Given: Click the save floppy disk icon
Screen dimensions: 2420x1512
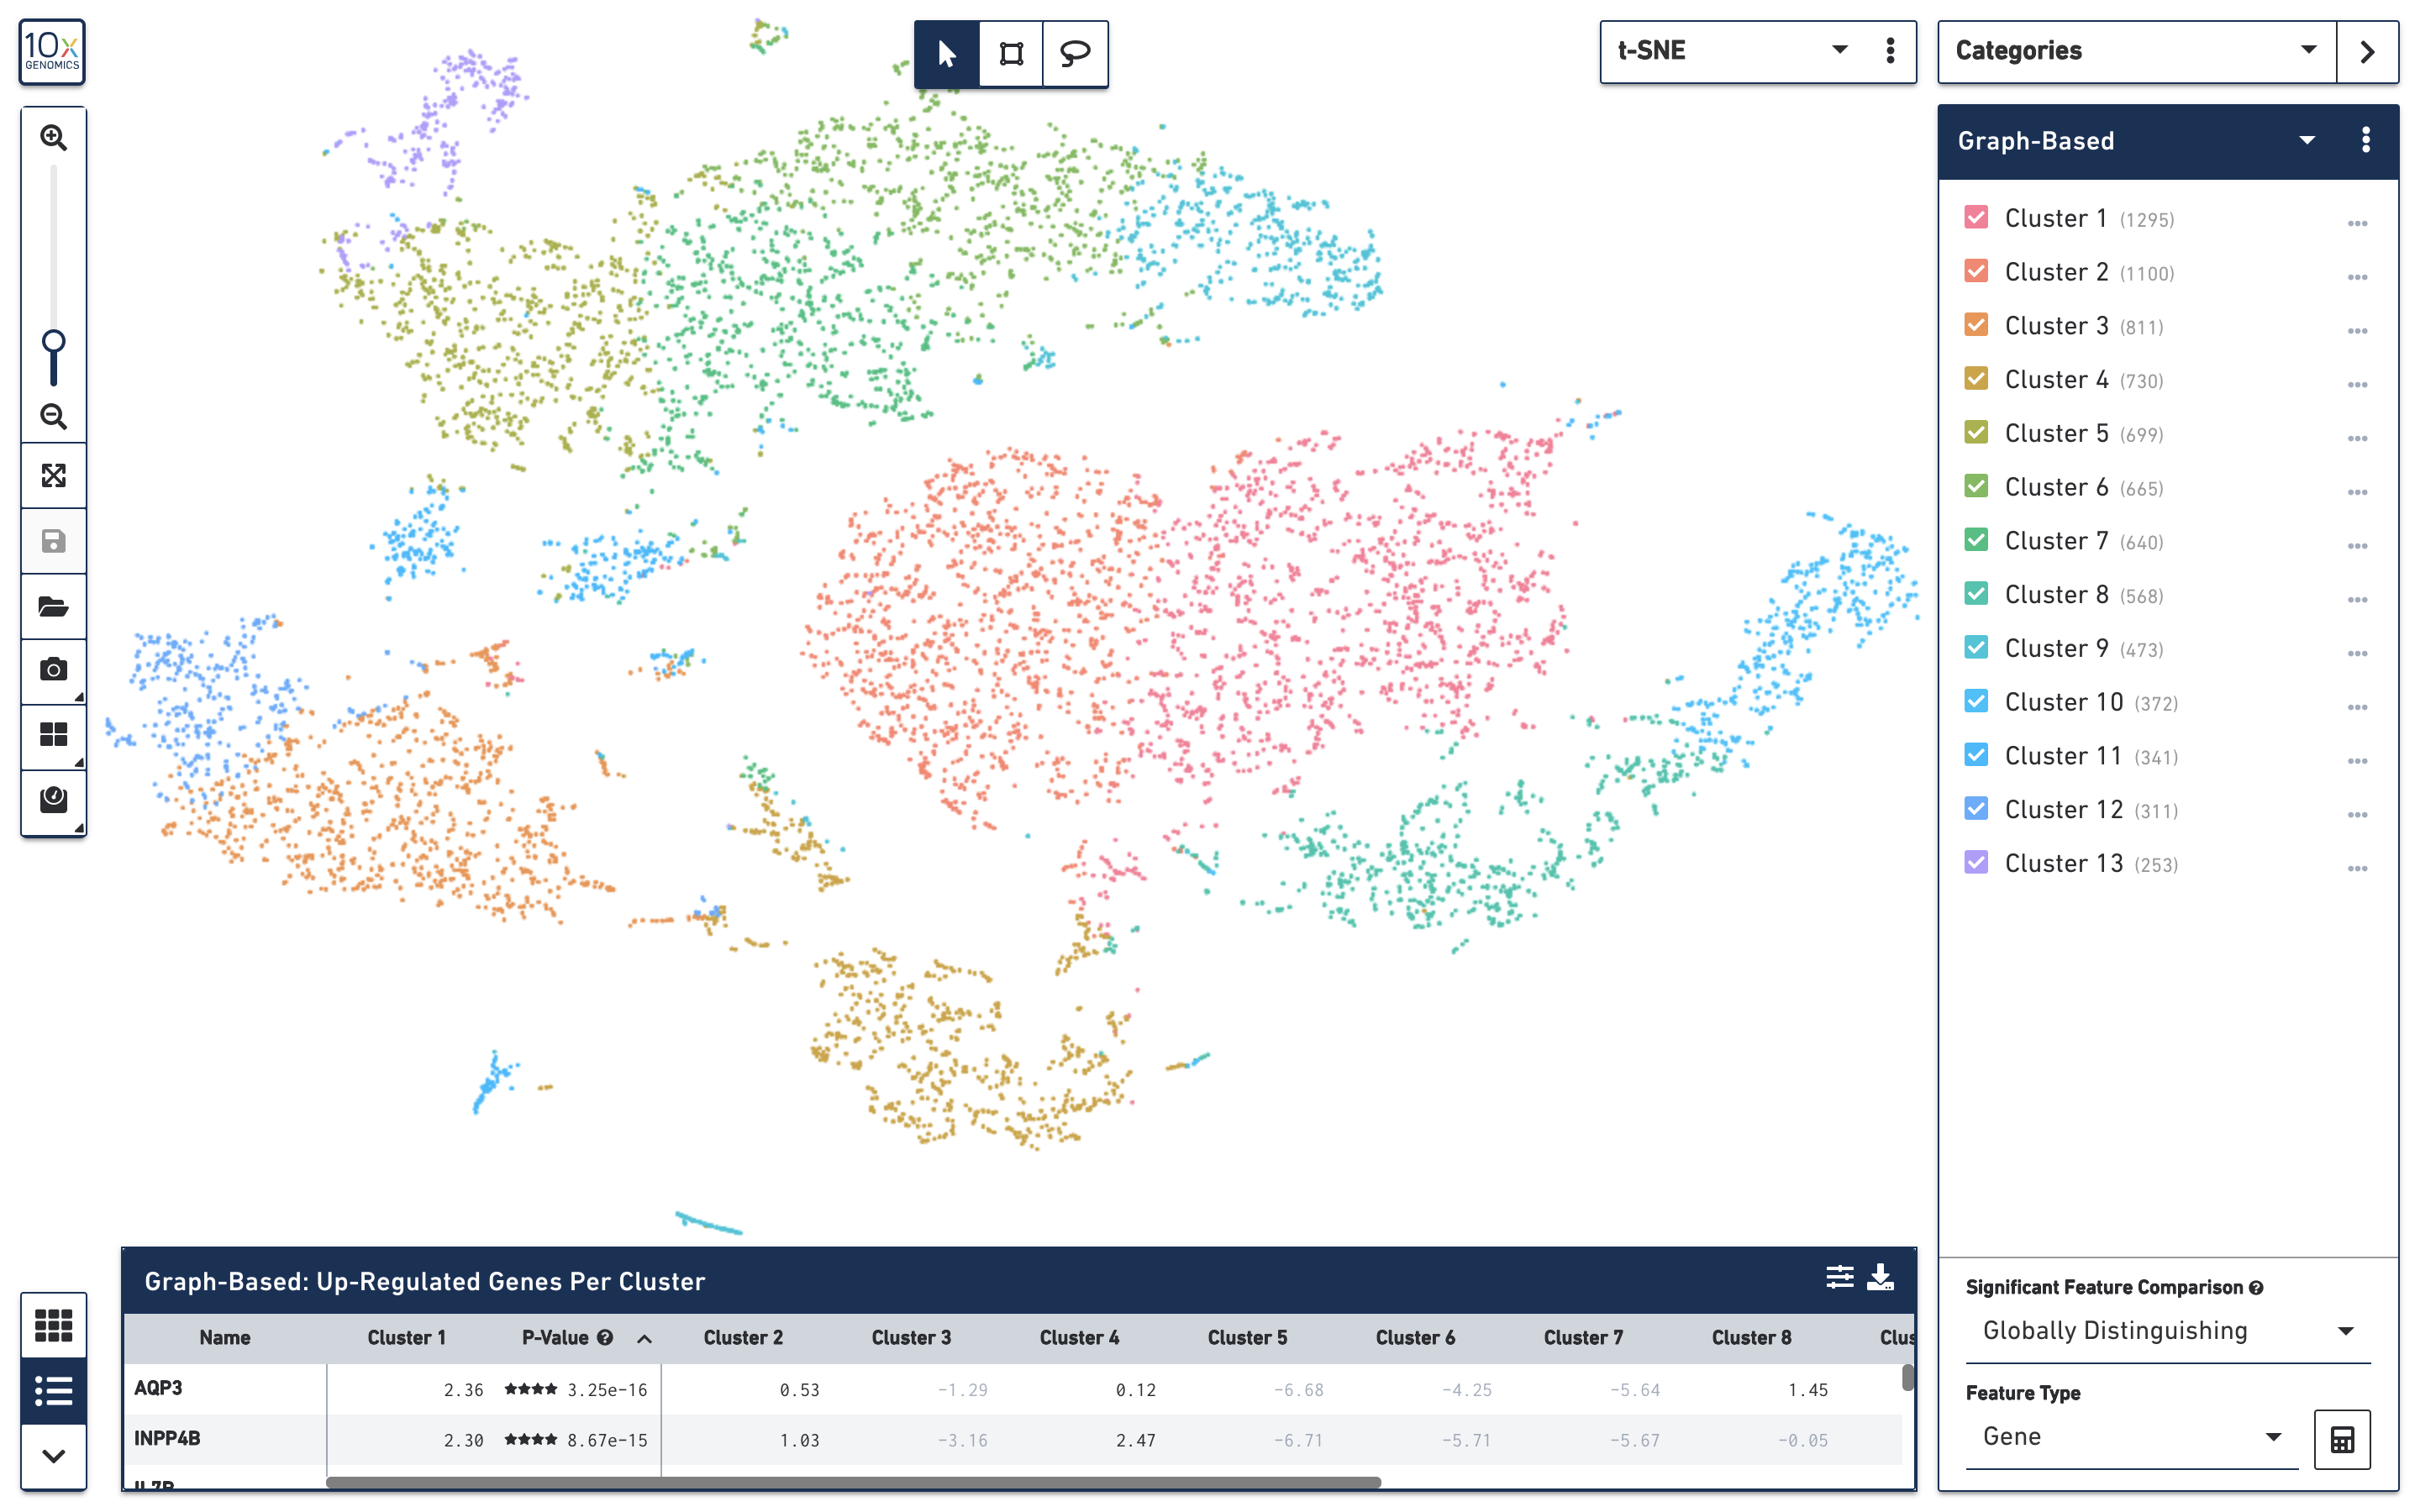Looking at the screenshot, I should point(53,541).
